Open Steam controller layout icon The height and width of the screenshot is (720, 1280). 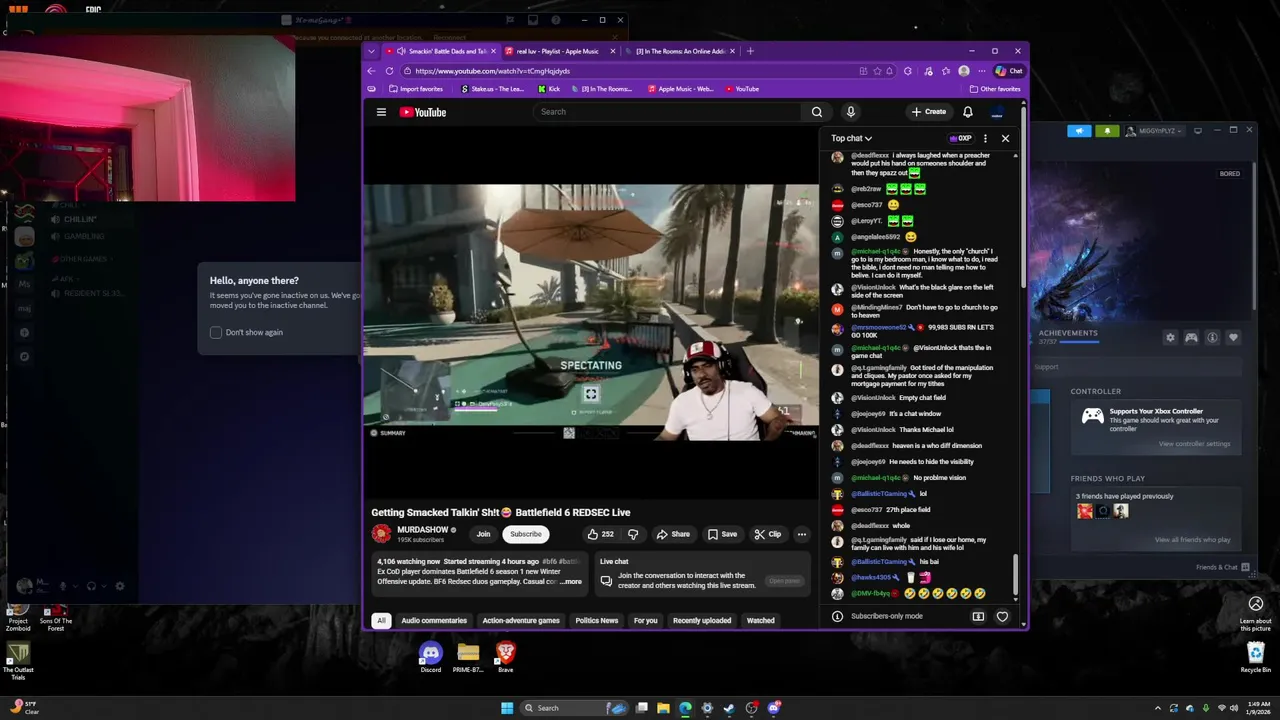pos(1191,338)
